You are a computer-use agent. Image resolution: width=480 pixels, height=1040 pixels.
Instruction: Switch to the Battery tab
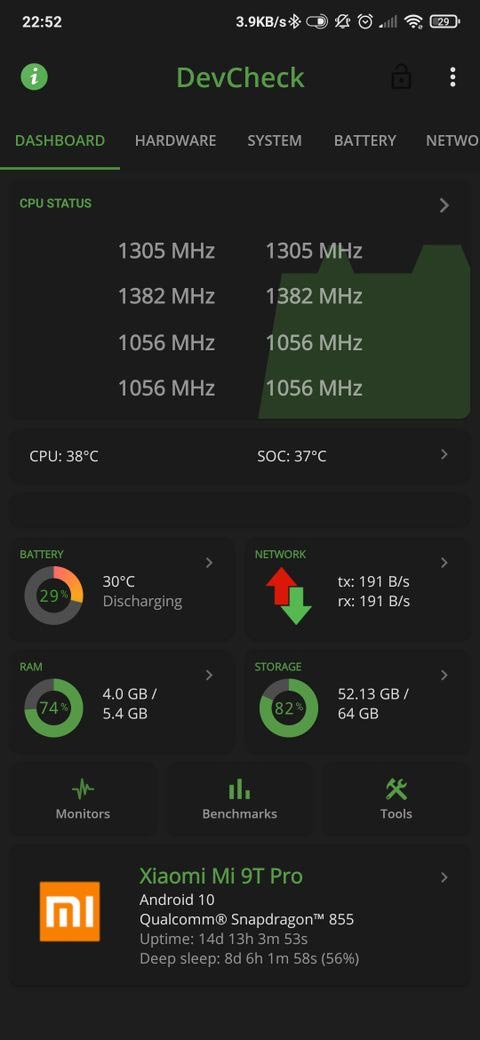(365, 141)
